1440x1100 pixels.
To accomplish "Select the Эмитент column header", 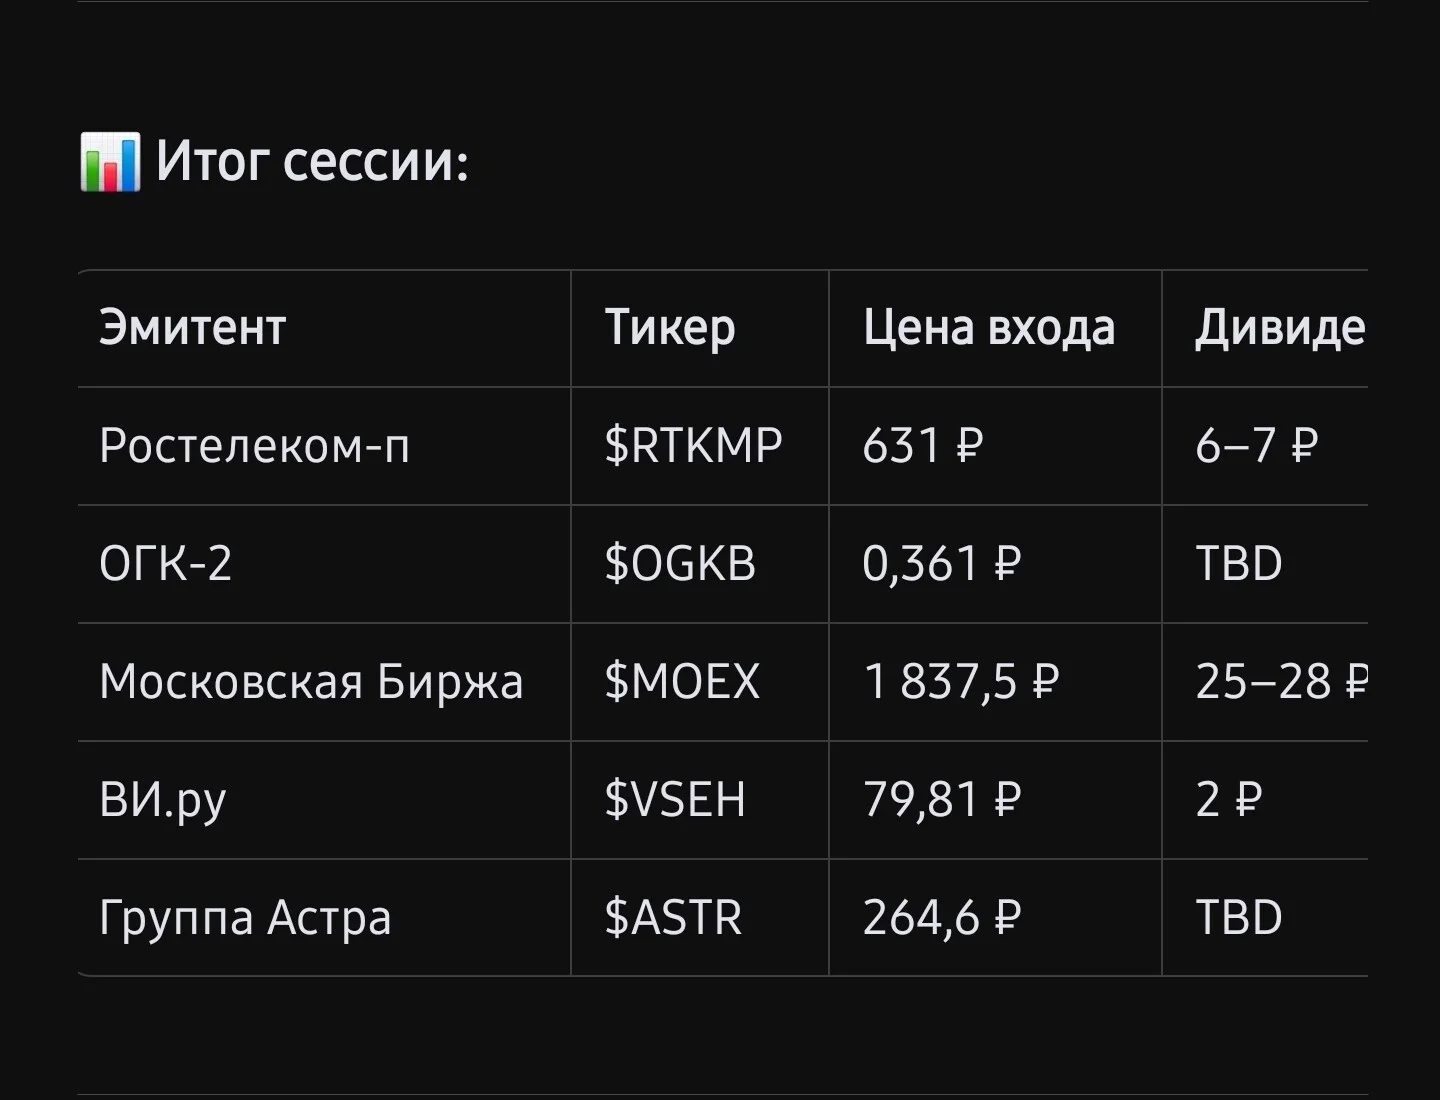I will pos(193,328).
